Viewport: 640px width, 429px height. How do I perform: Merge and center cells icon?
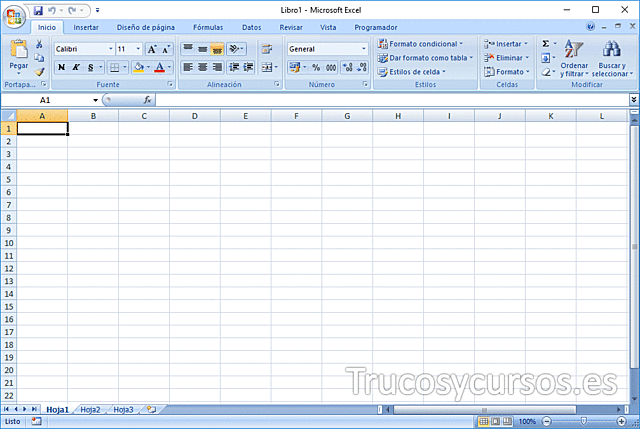click(267, 67)
